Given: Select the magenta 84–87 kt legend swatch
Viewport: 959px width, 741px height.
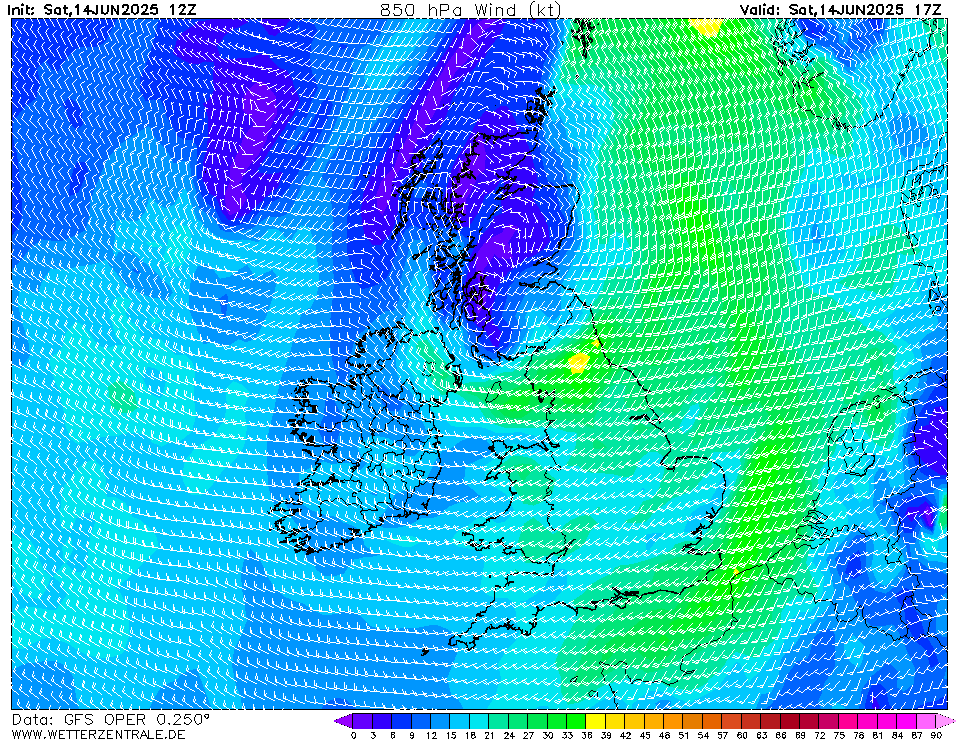Looking at the screenshot, I should (x=906, y=721).
